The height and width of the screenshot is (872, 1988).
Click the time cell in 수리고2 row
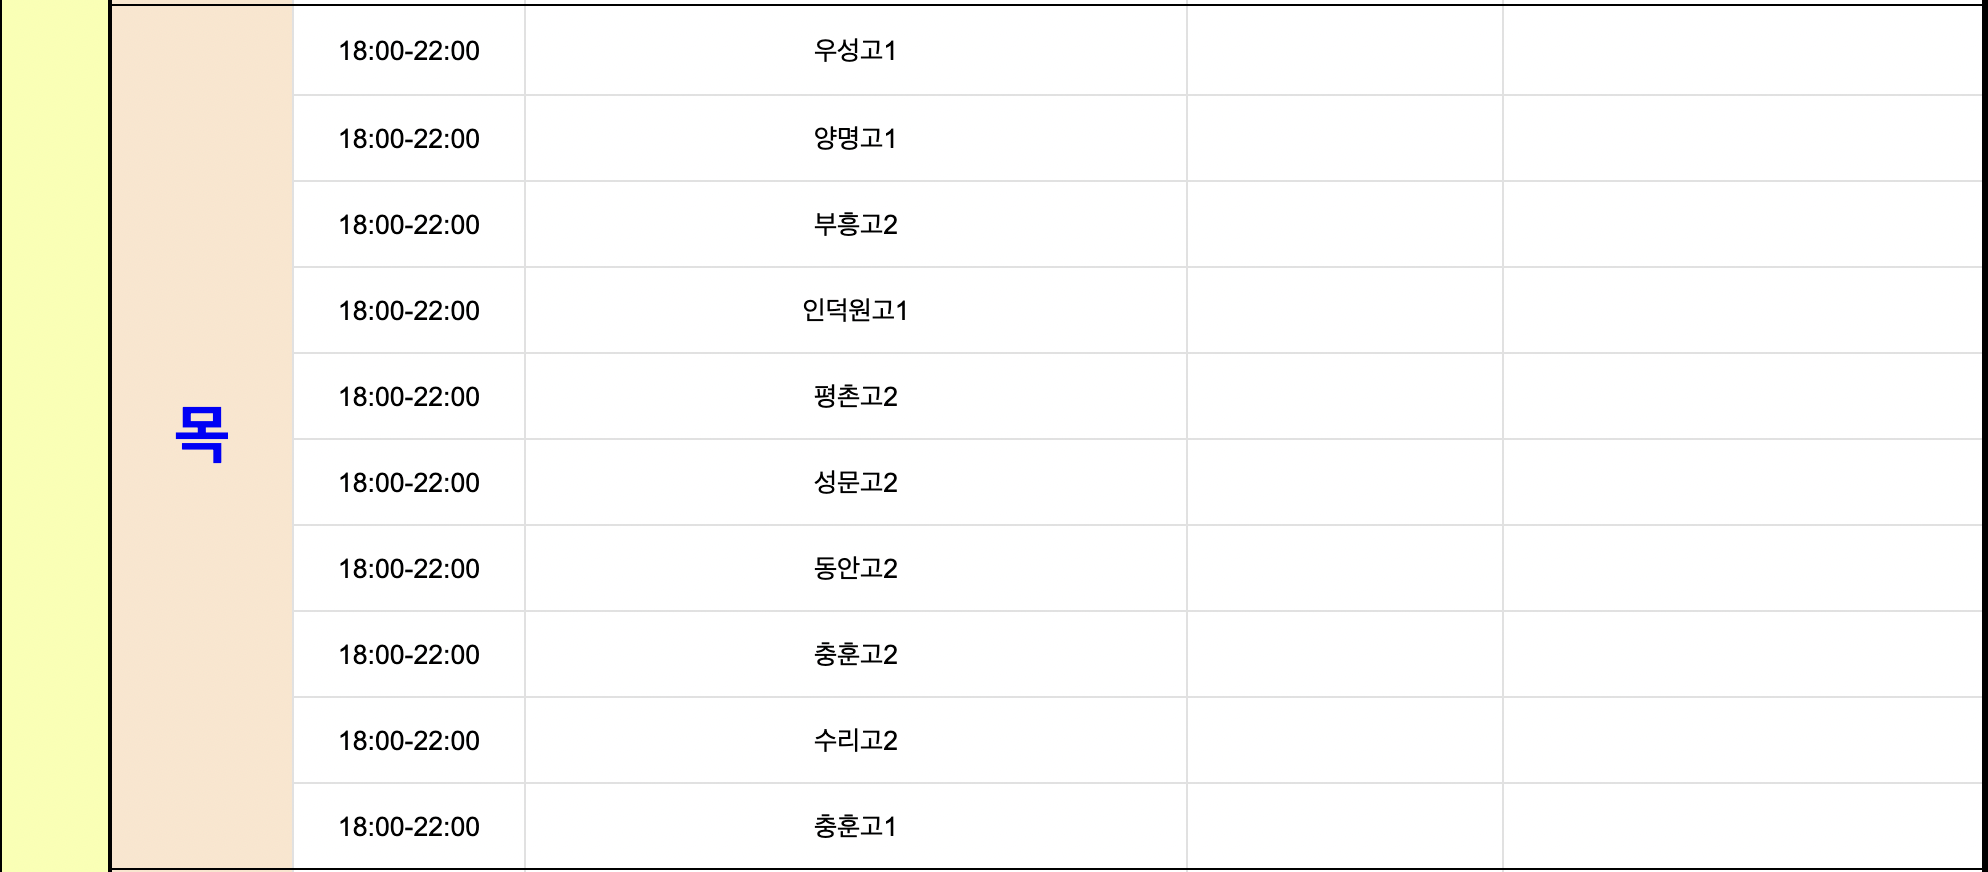(x=409, y=740)
